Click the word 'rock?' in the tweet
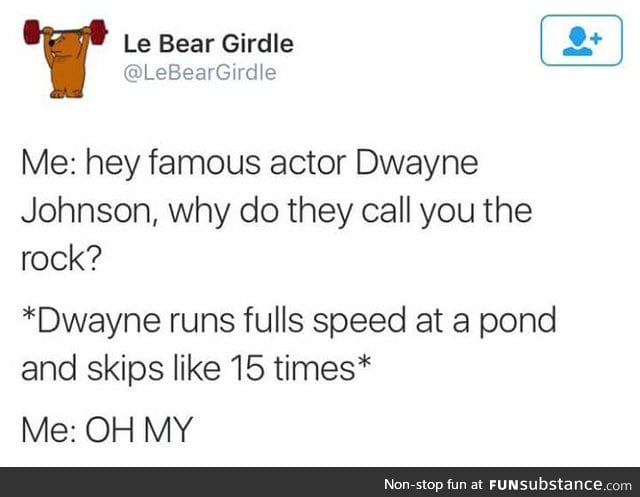 coord(61,259)
